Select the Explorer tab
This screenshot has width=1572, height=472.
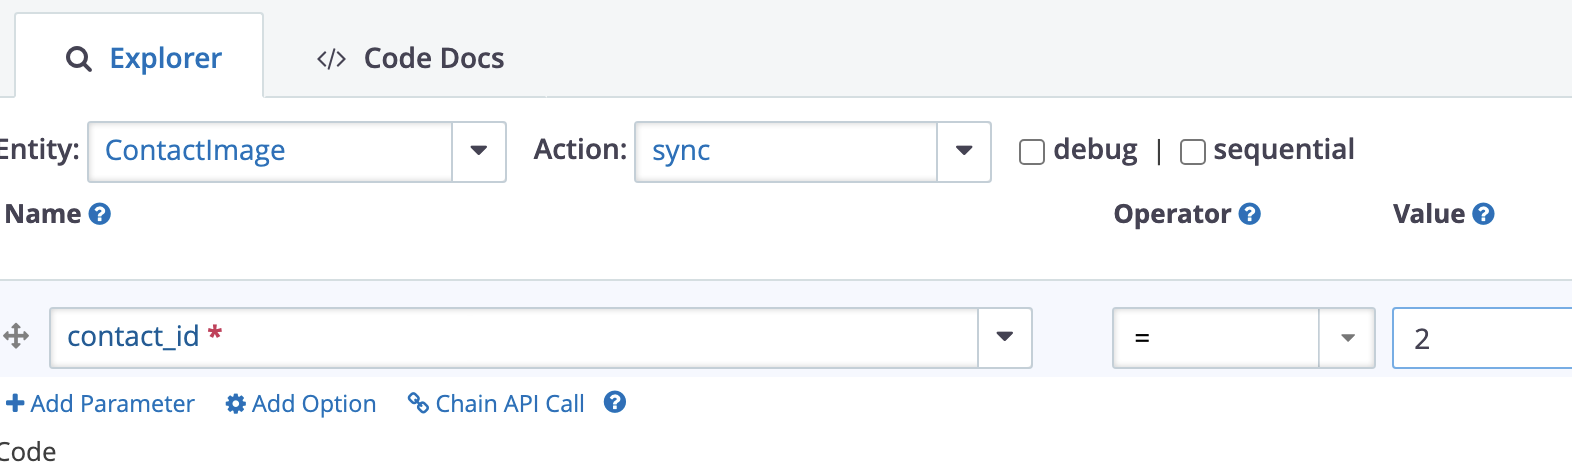click(139, 57)
